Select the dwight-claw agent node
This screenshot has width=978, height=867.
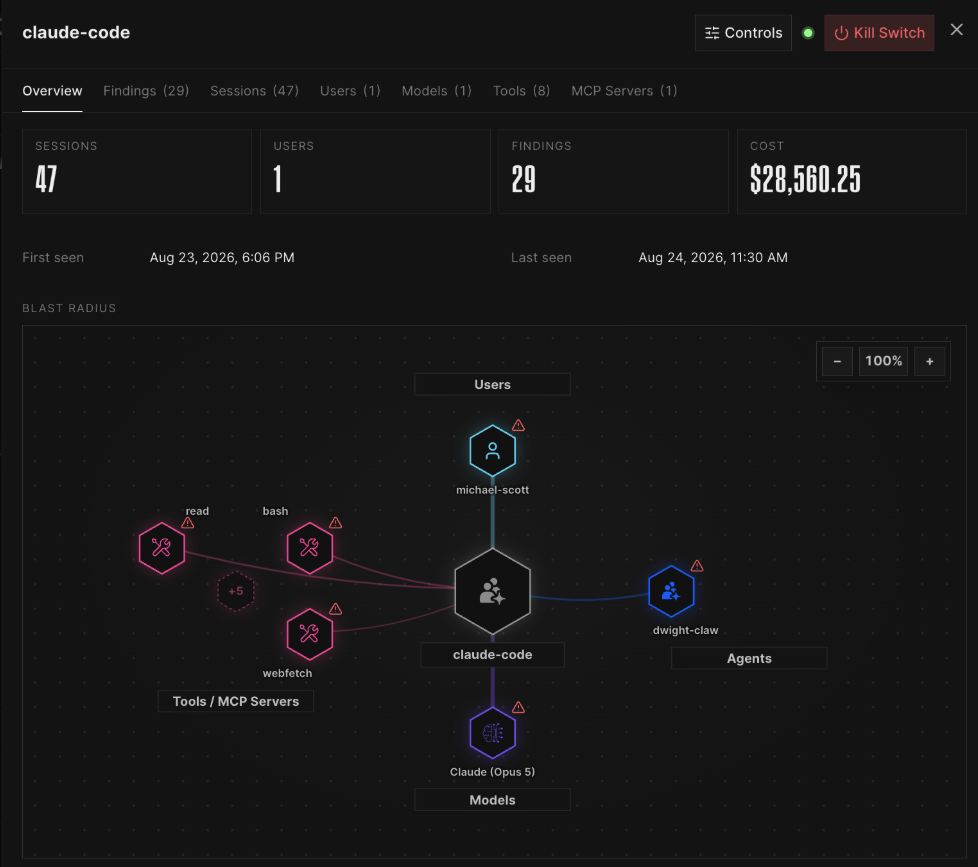(x=671, y=591)
